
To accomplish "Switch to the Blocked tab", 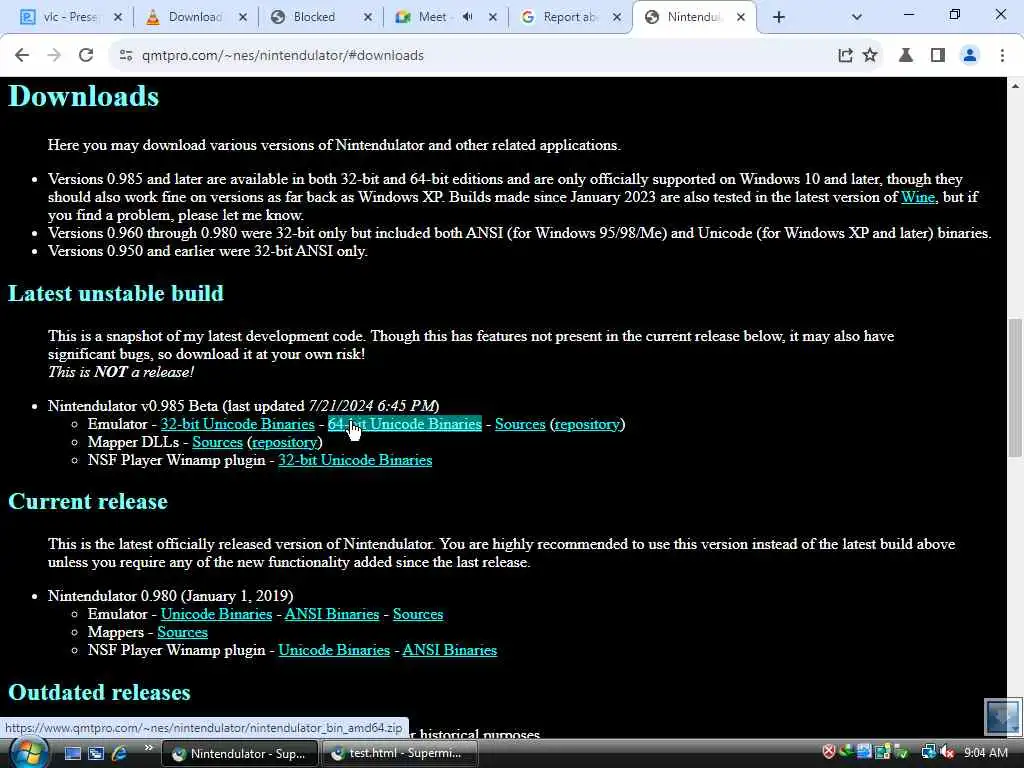I will 312,17.
